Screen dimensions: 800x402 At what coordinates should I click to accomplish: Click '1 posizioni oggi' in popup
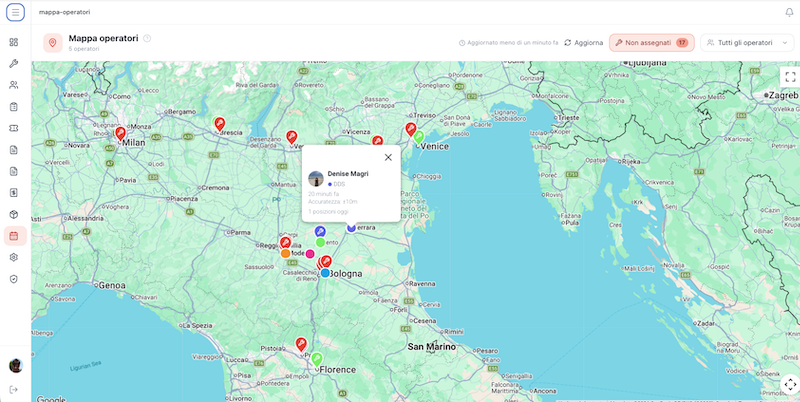point(328,211)
